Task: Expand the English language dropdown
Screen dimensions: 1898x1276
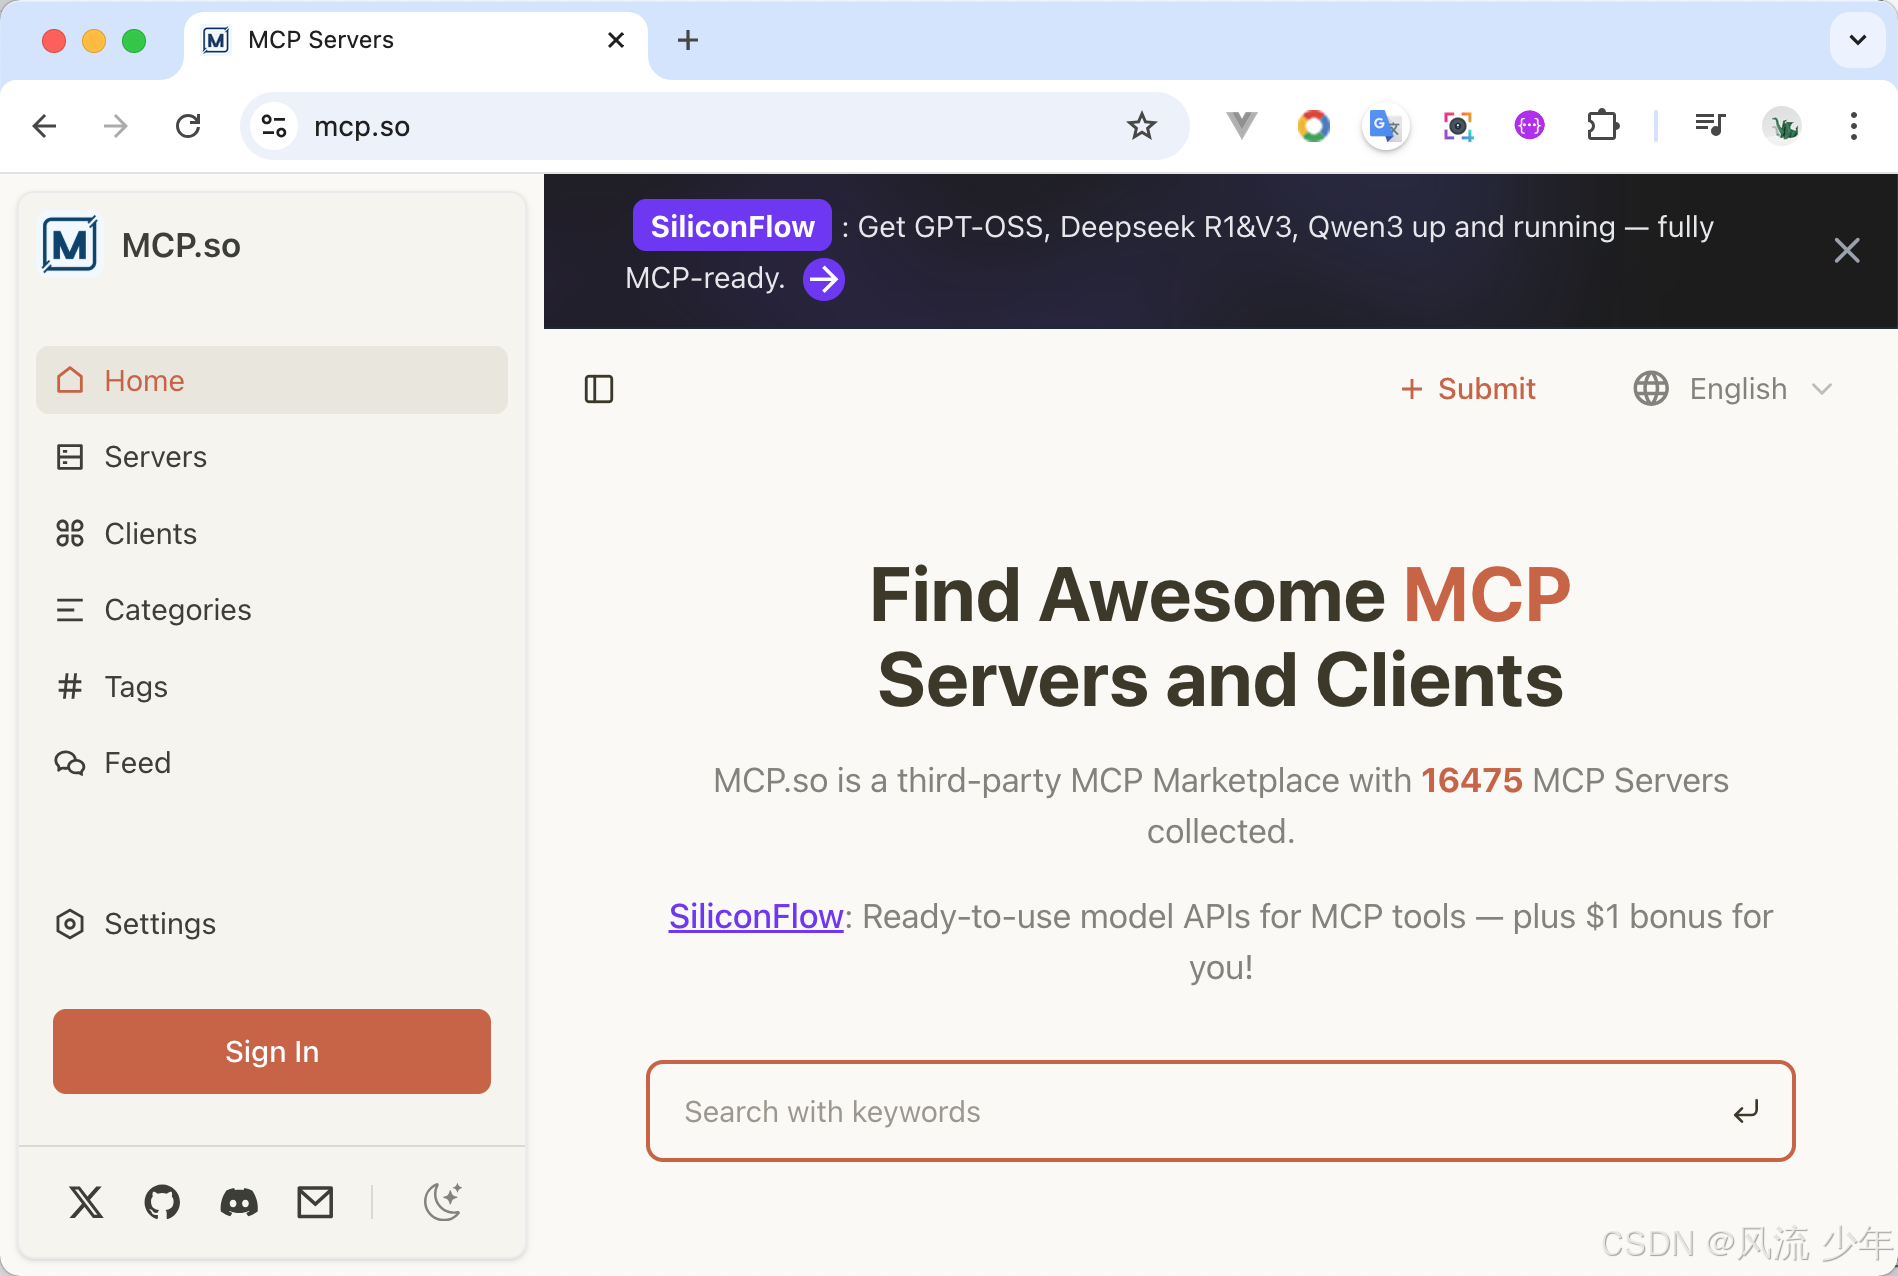Action: coord(1734,389)
